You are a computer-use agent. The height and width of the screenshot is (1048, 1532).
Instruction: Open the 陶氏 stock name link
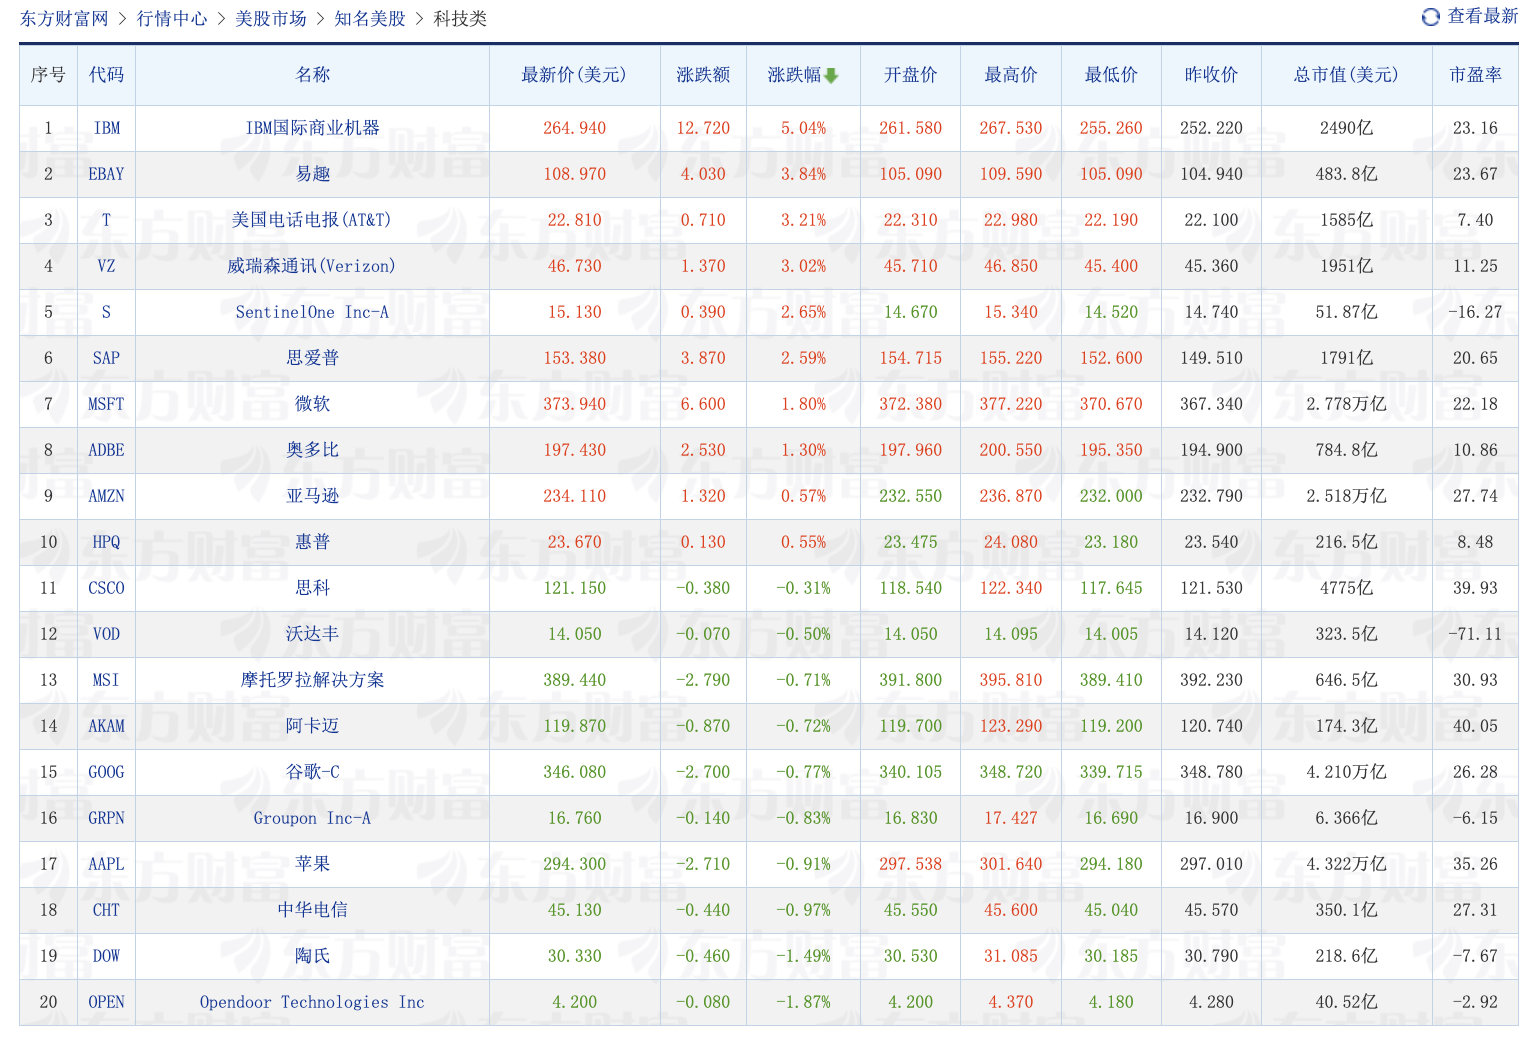(313, 956)
